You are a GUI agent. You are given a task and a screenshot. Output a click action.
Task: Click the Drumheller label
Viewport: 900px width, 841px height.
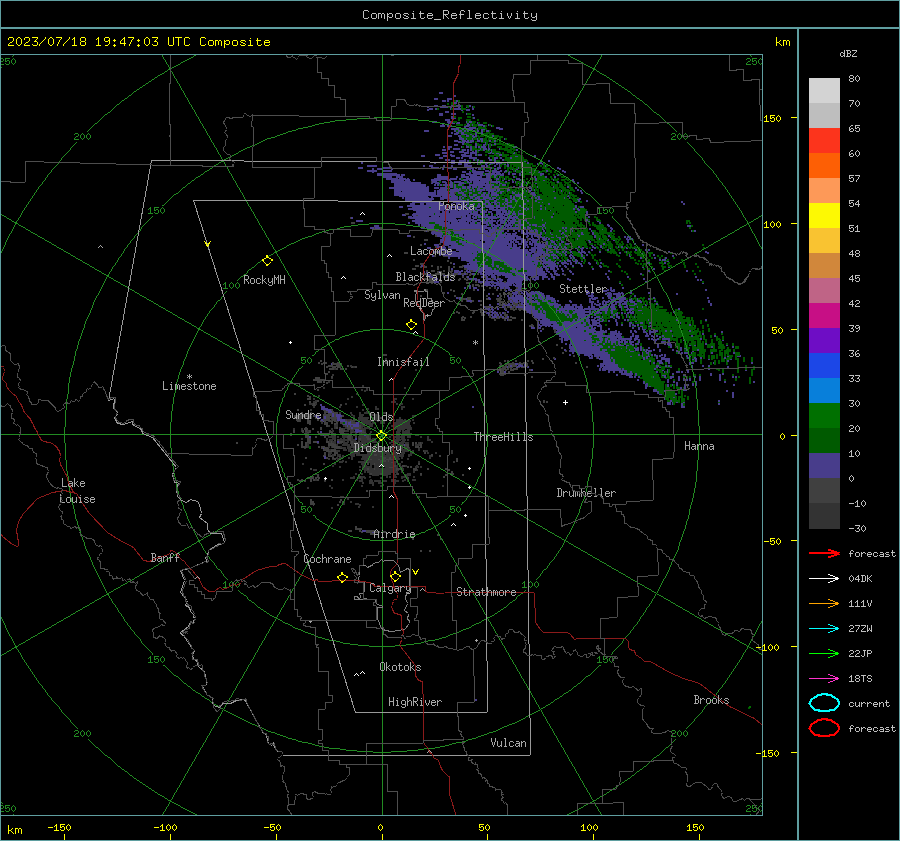pyautogui.click(x=586, y=493)
